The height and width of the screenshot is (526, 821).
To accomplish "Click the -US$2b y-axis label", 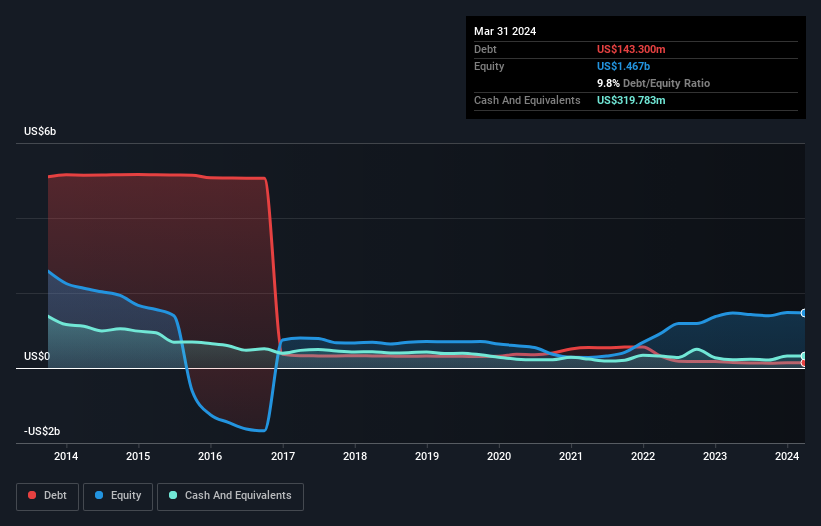I will [x=42, y=431].
